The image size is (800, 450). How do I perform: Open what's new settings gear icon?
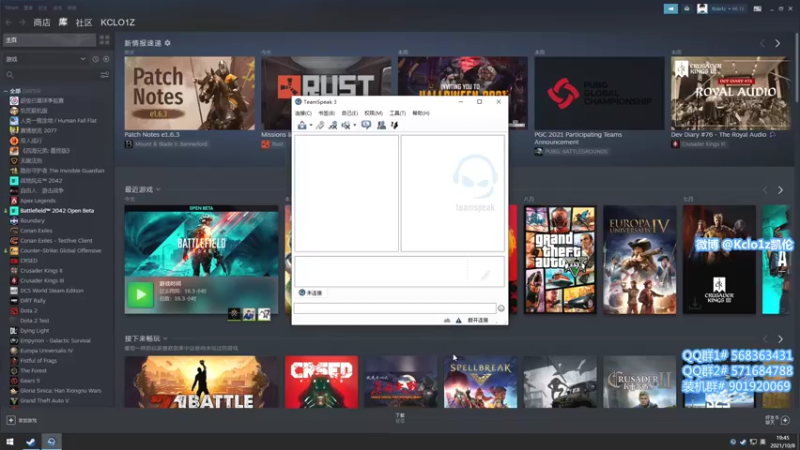pos(167,43)
